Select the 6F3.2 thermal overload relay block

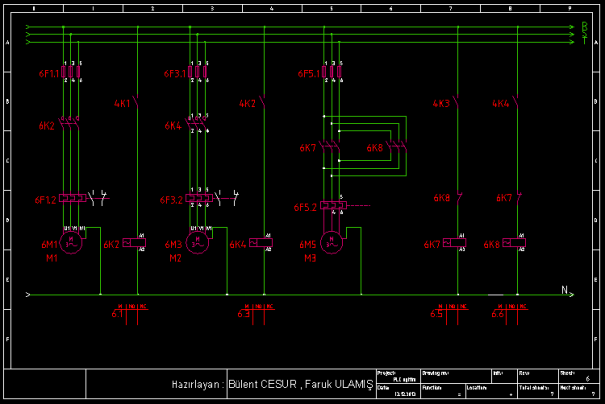[x=199, y=198]
